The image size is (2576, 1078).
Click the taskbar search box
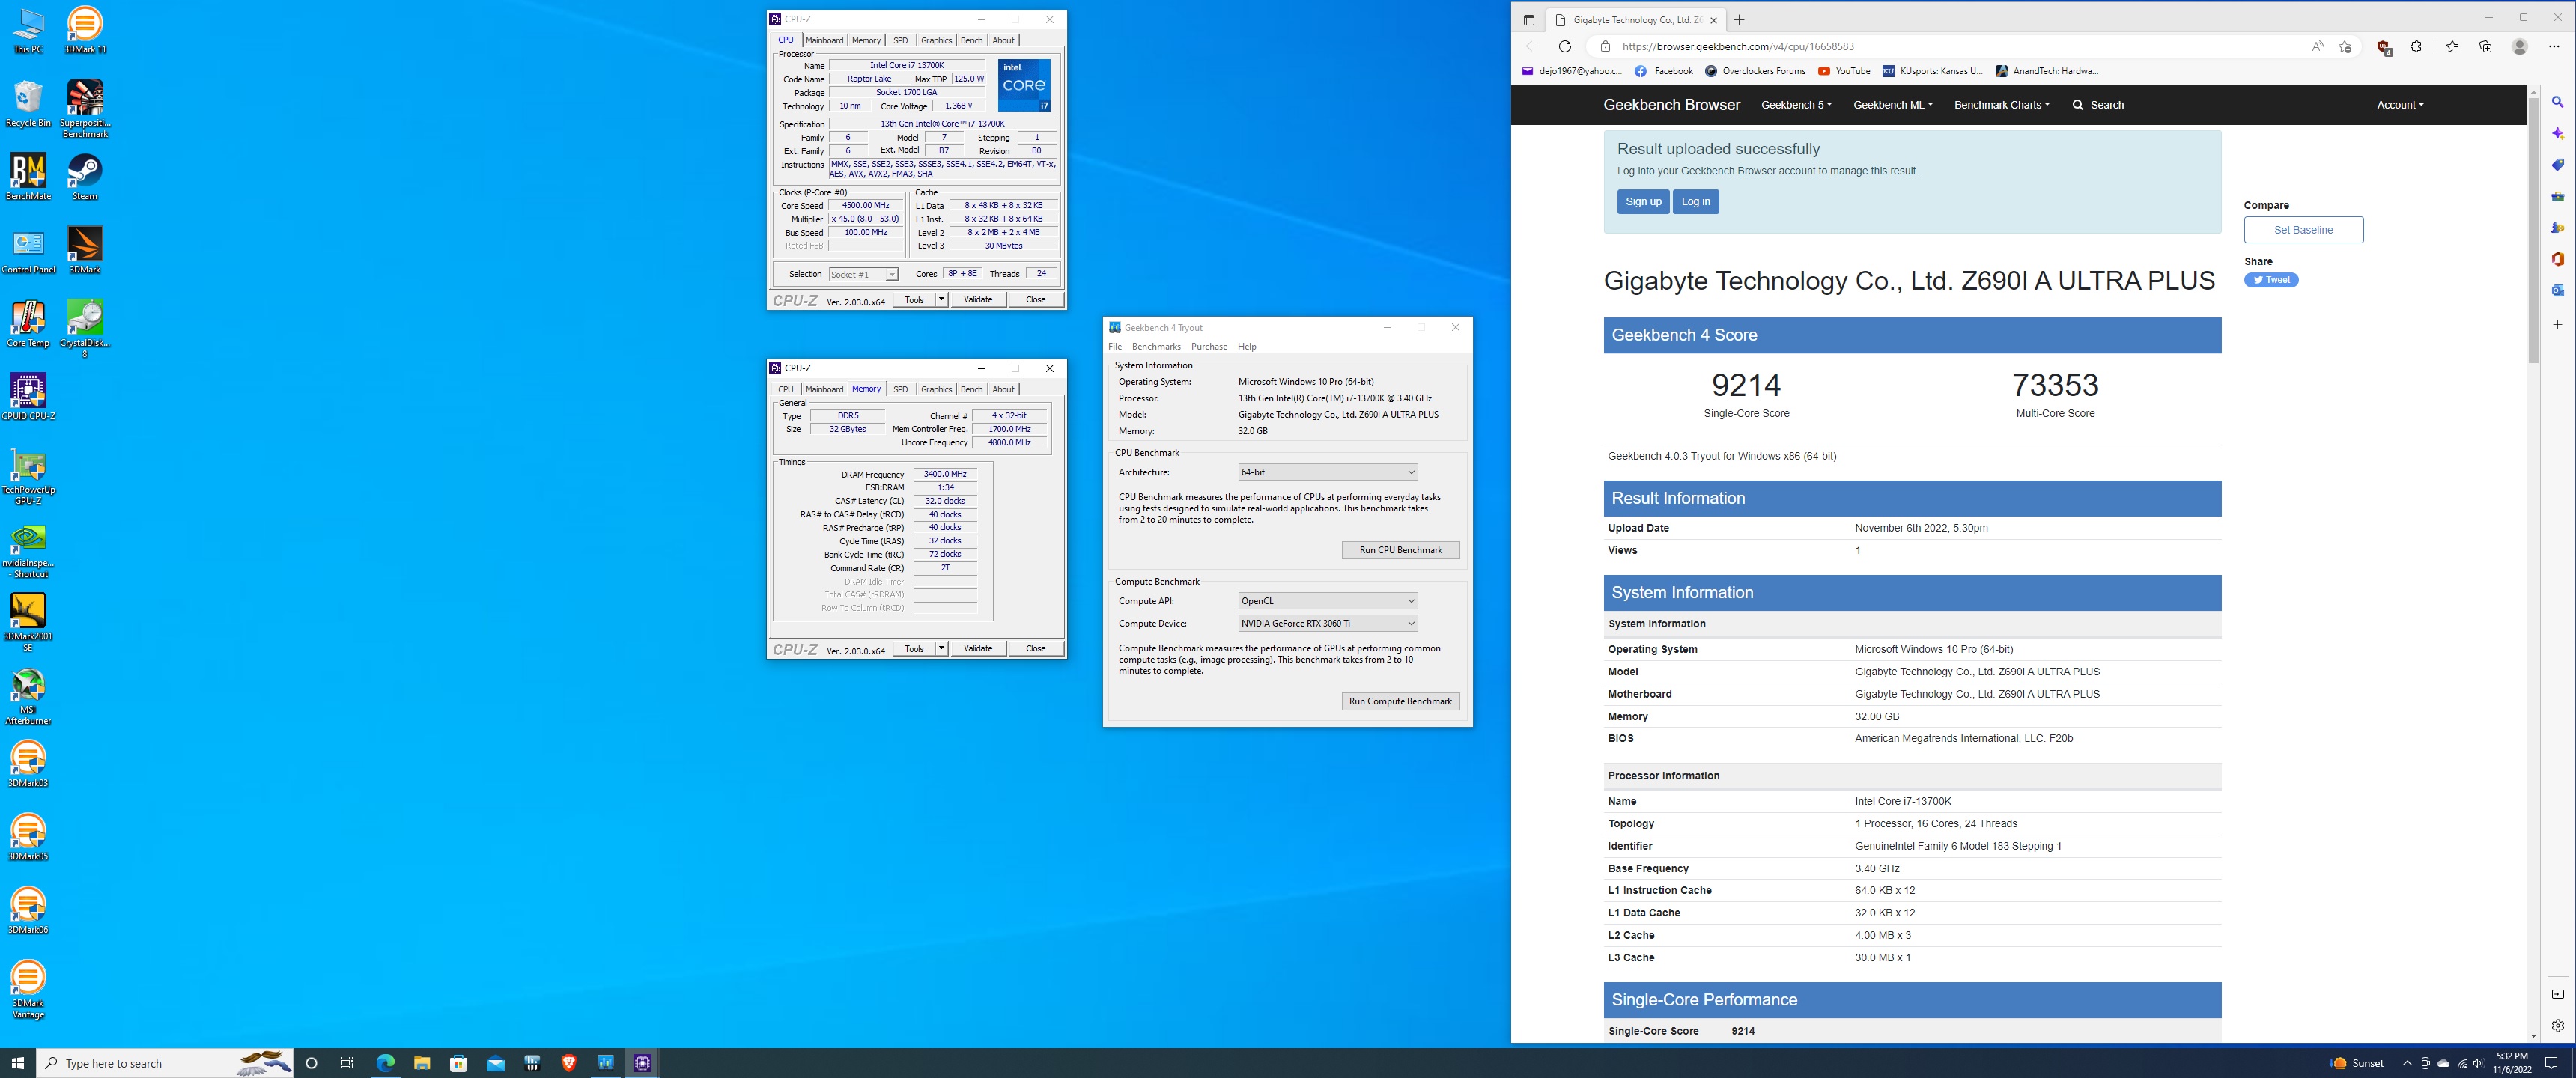[165, 1063]
